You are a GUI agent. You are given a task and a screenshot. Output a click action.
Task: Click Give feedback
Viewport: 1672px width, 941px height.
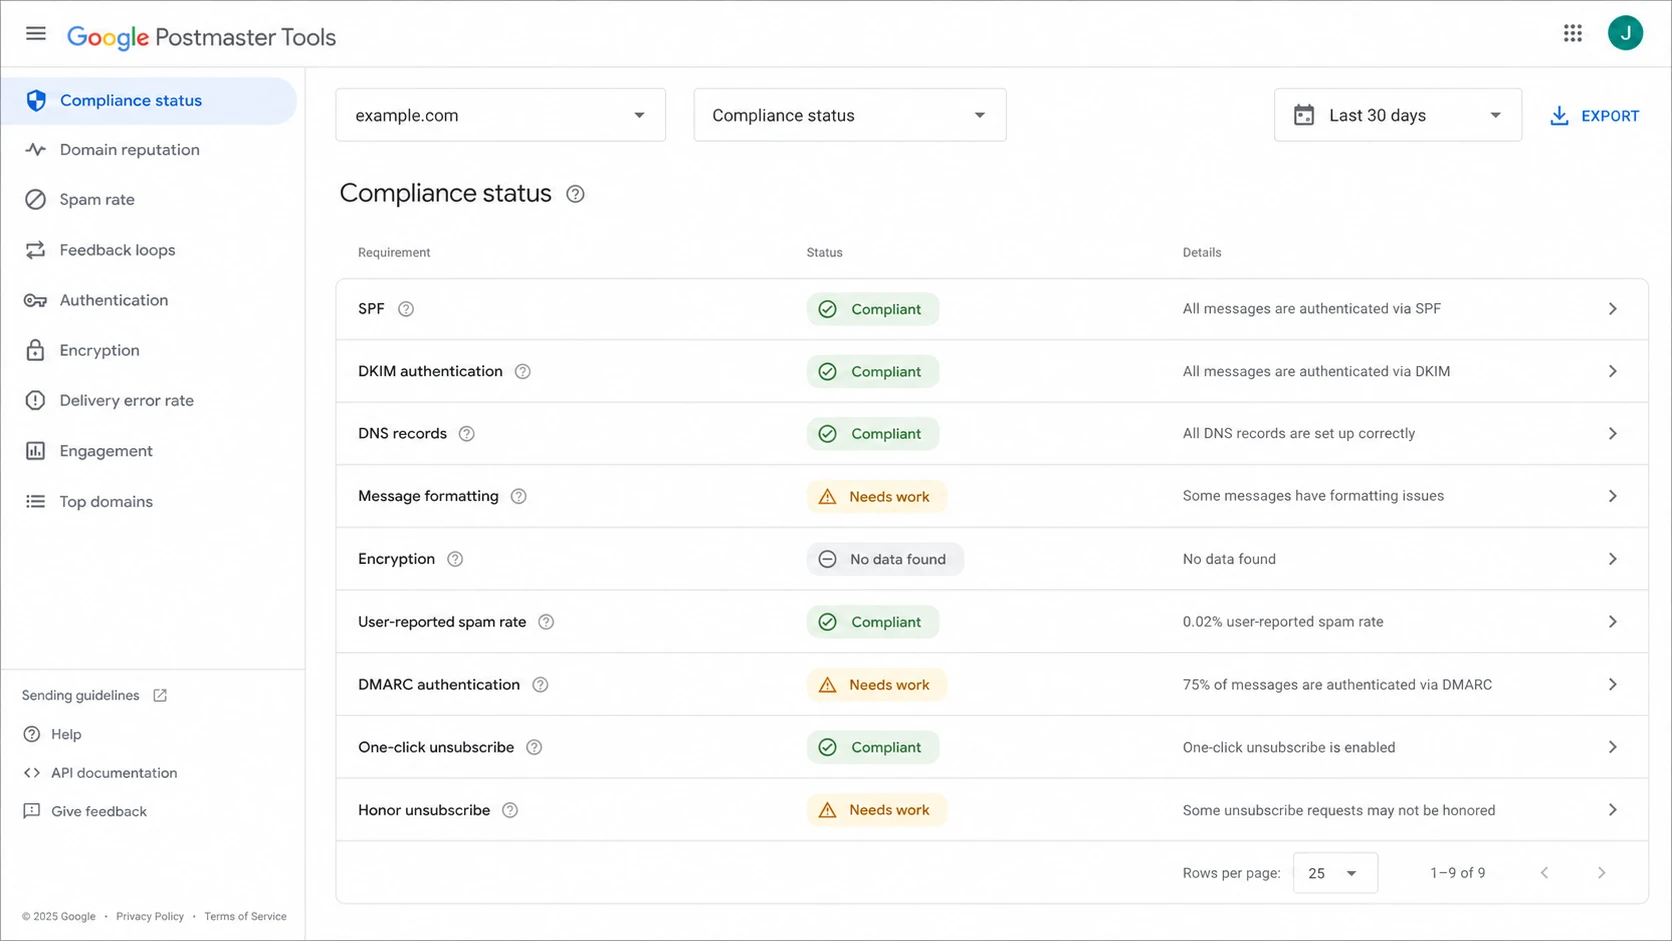click(99, 811)
